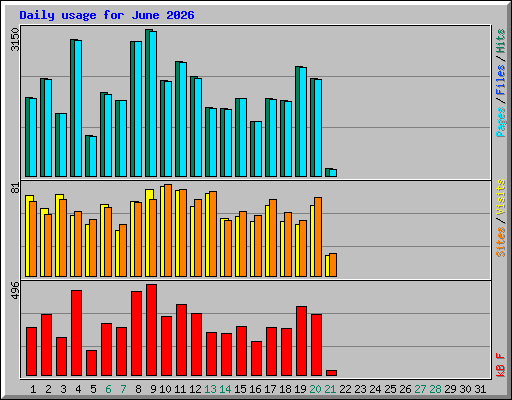Click day label 29 on the x-axis
The height and width of the screenshot is (400, 512).
(x=450, y=389)
